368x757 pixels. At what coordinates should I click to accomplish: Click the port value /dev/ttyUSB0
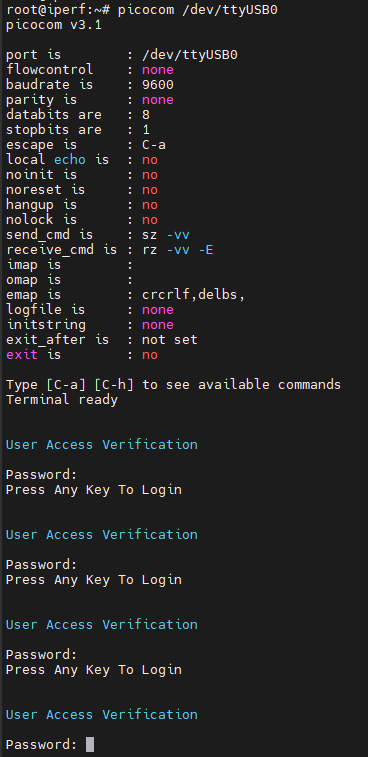(190, 55)
